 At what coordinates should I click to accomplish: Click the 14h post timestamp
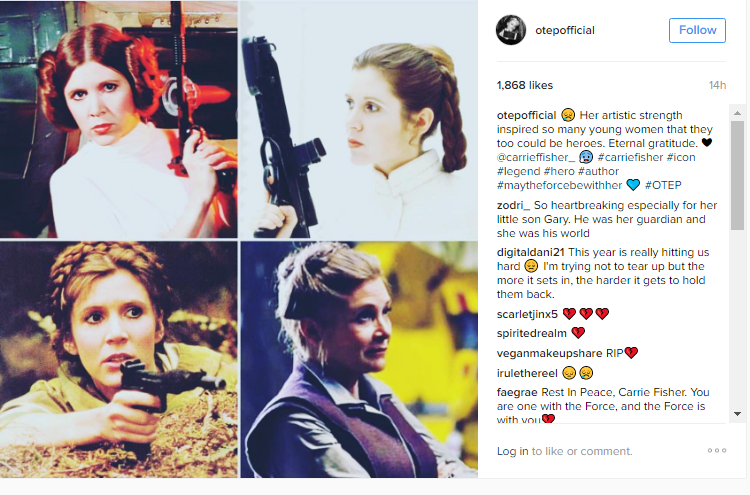(717, 85)
